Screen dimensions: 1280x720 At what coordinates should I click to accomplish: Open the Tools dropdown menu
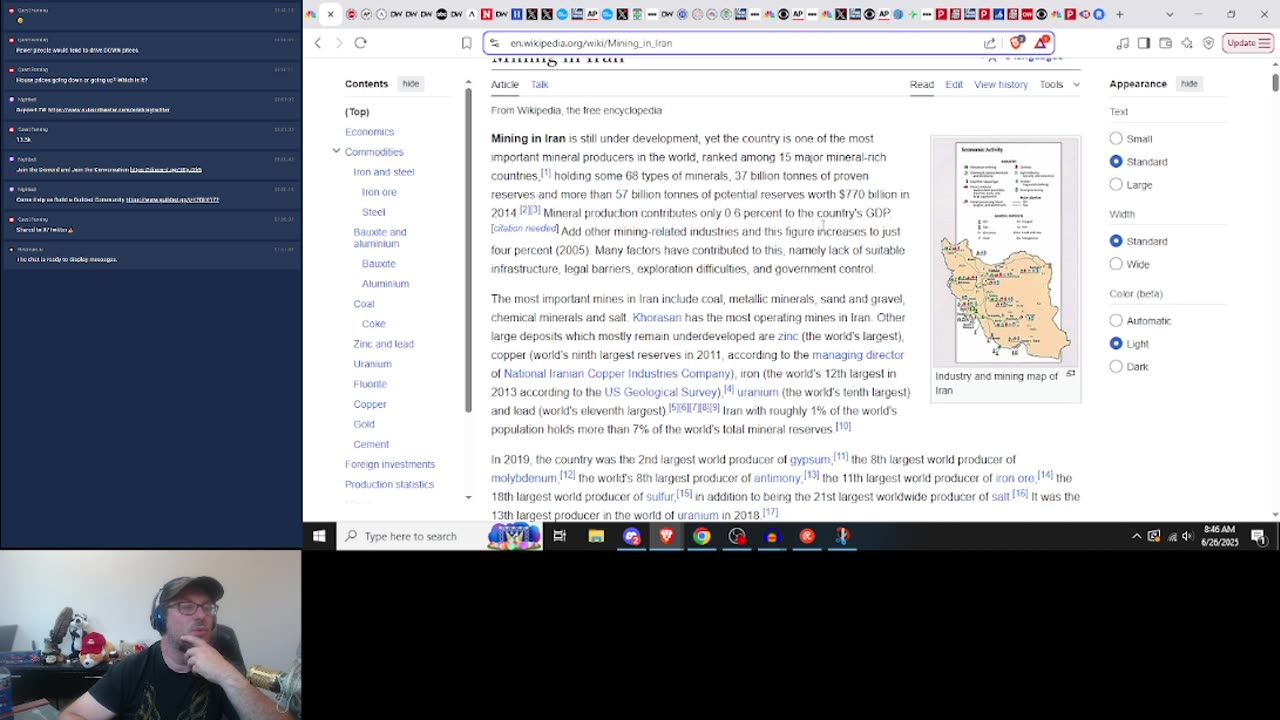tap(1059, 84)
